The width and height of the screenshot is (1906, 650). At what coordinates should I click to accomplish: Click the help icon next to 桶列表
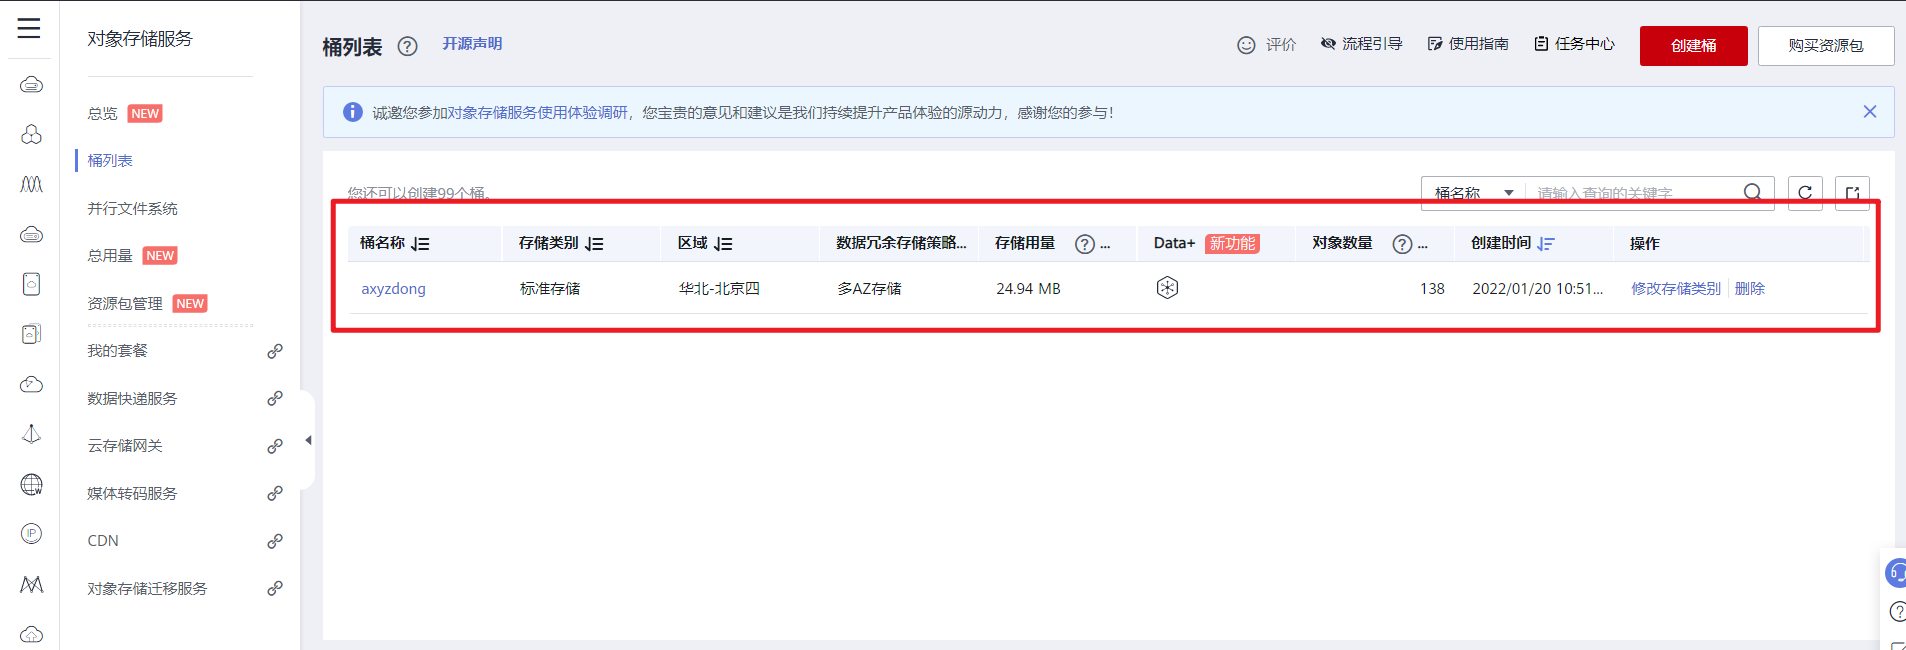click(x=407, y=46)
